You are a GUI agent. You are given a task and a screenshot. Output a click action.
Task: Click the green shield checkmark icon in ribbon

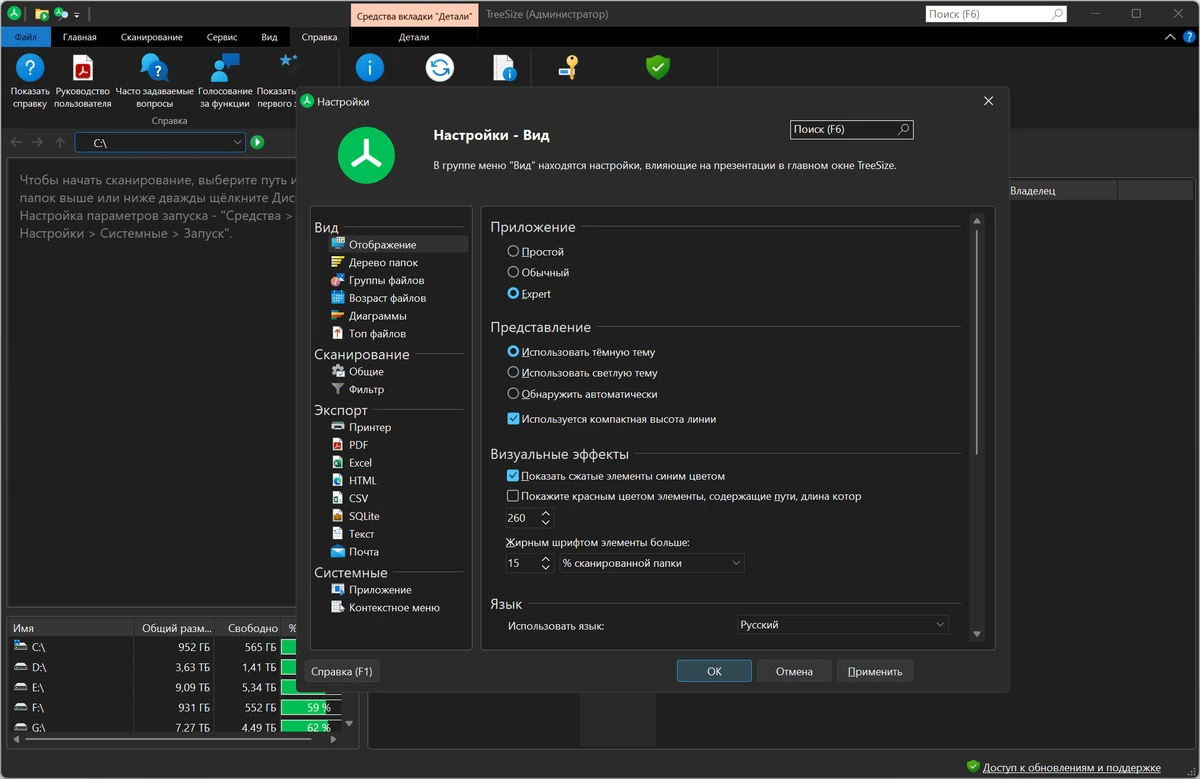tap(657, 68)
